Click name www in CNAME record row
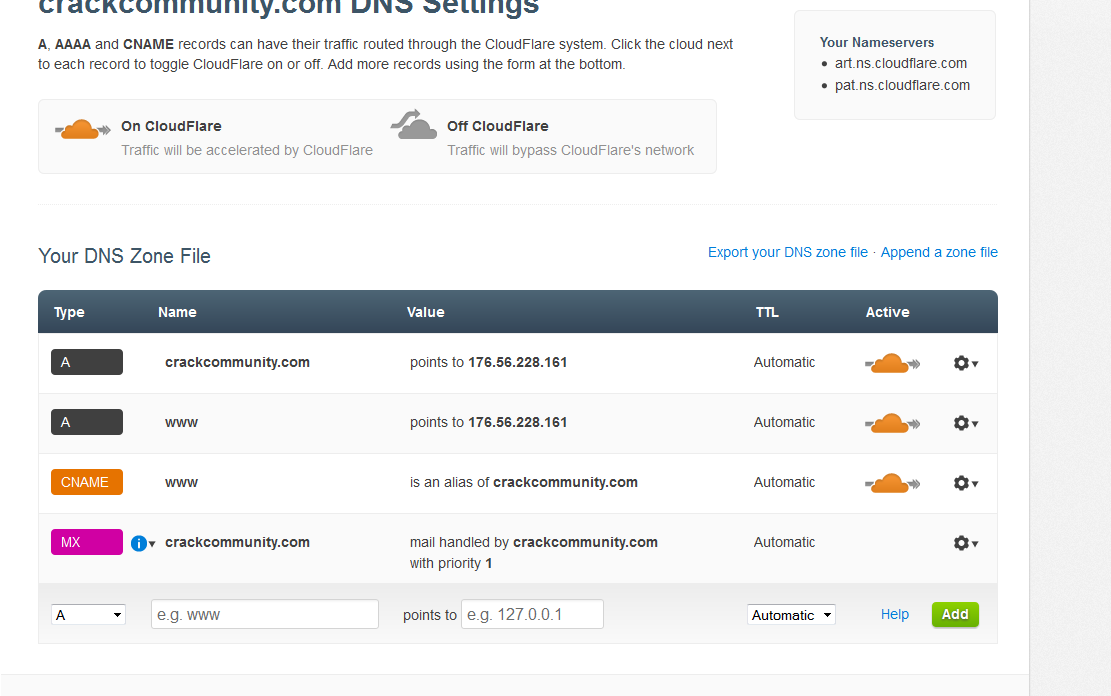 tap(181, 483)
